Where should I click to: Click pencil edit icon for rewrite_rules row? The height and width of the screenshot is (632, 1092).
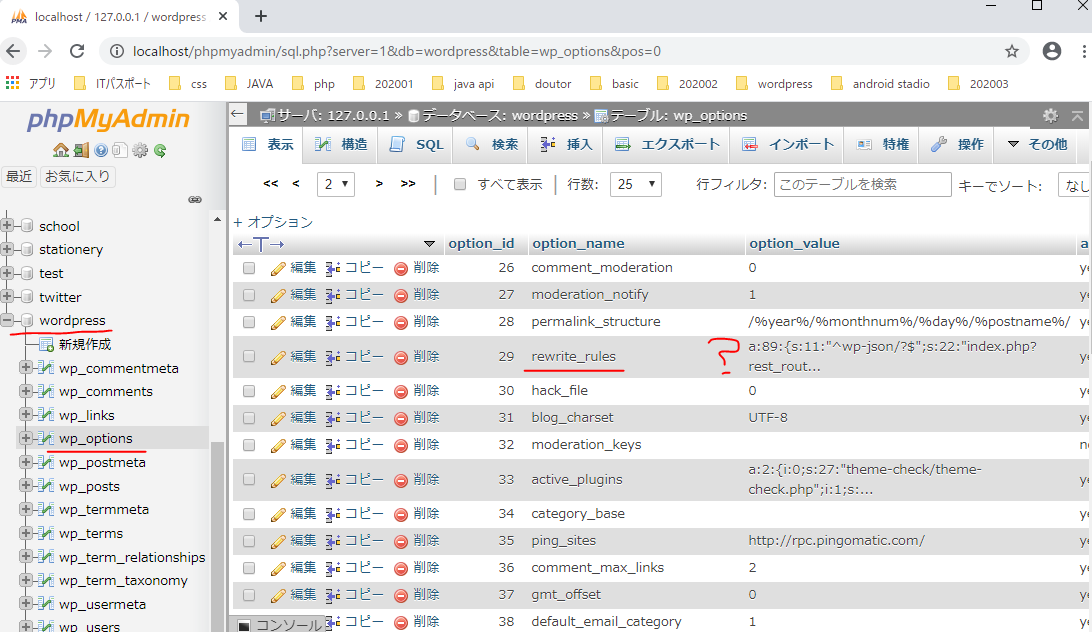278,357
